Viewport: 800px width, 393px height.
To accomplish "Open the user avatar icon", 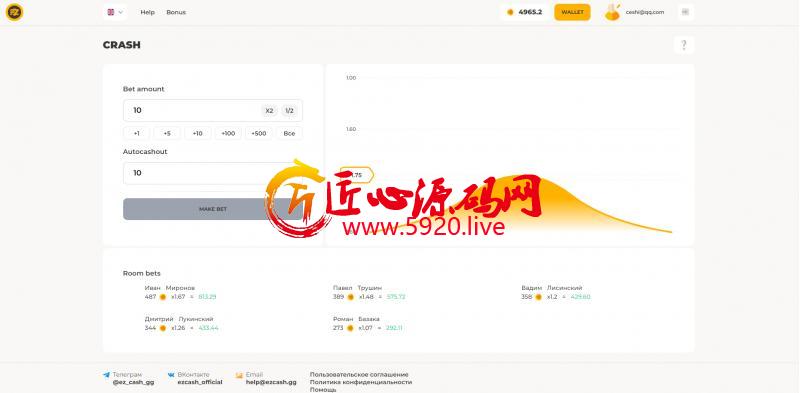I will click(612, 12).
